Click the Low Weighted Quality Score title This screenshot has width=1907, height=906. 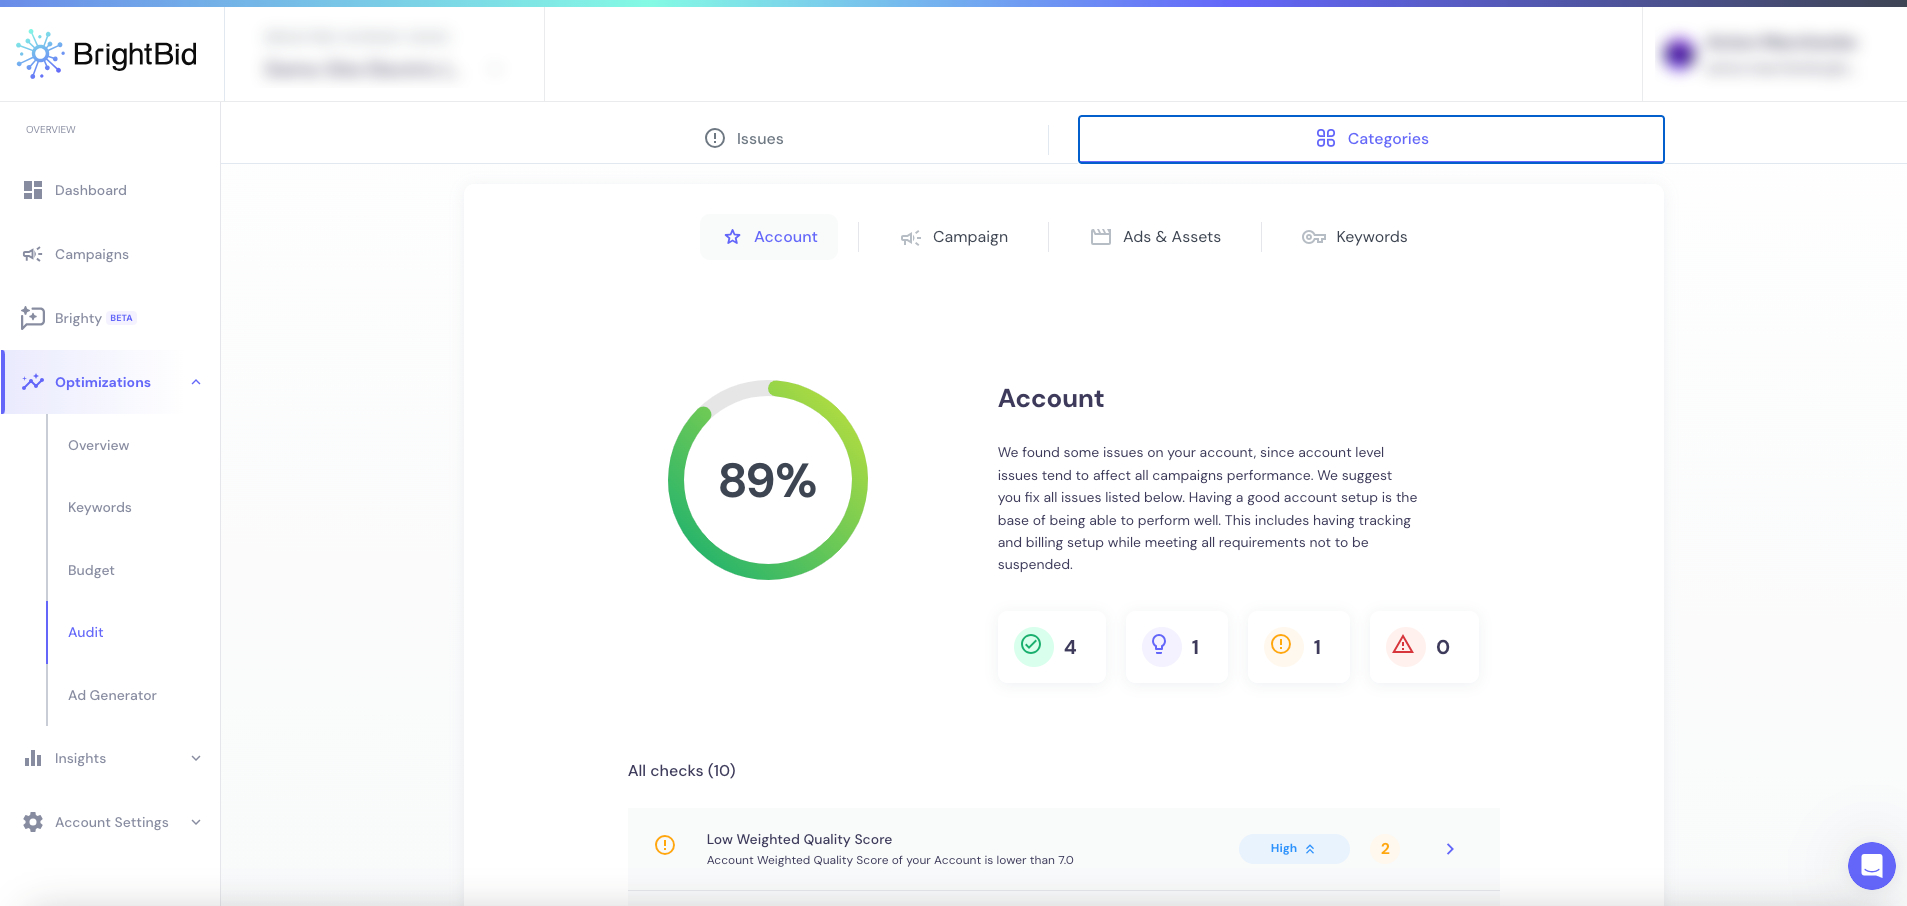pos(799,839)
